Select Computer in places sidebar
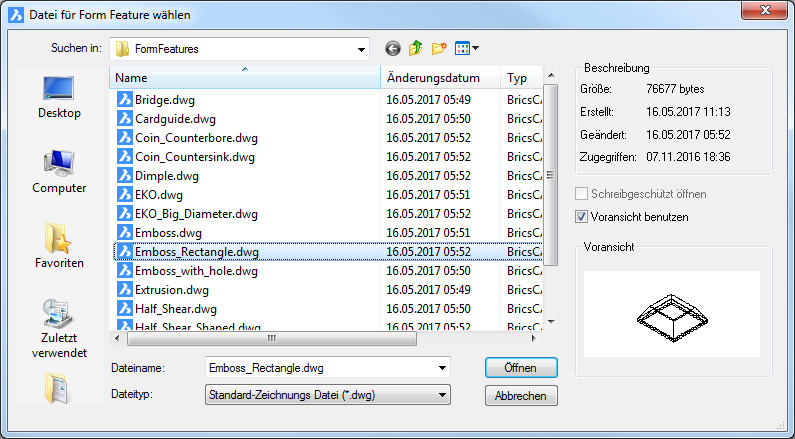795x439 pixels. pyautogui.click(x=59, y=169)
